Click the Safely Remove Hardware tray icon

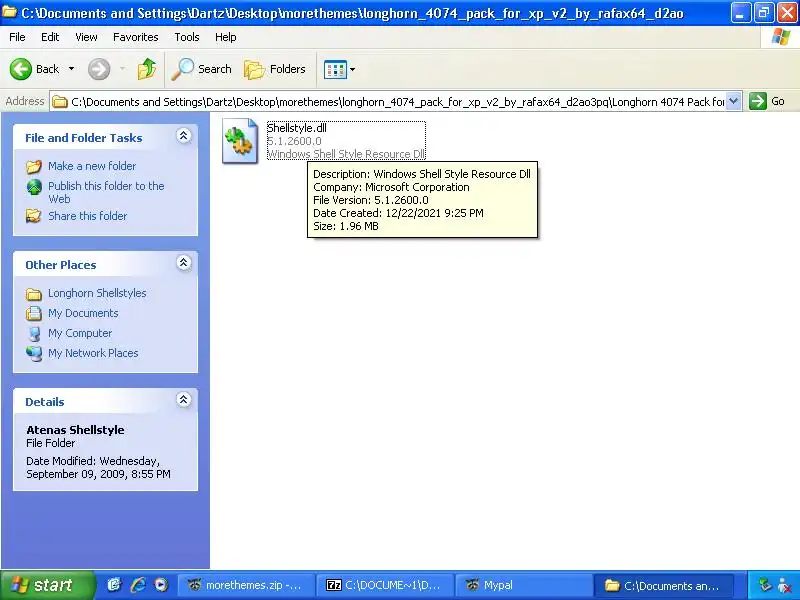(x=764, y=585)
